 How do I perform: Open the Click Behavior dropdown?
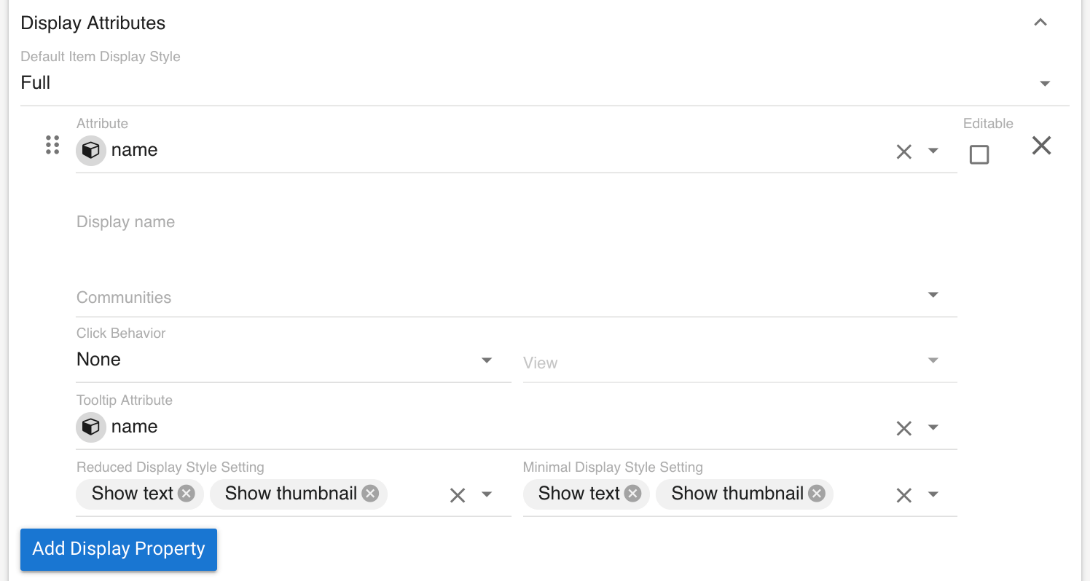coord(487,360)
